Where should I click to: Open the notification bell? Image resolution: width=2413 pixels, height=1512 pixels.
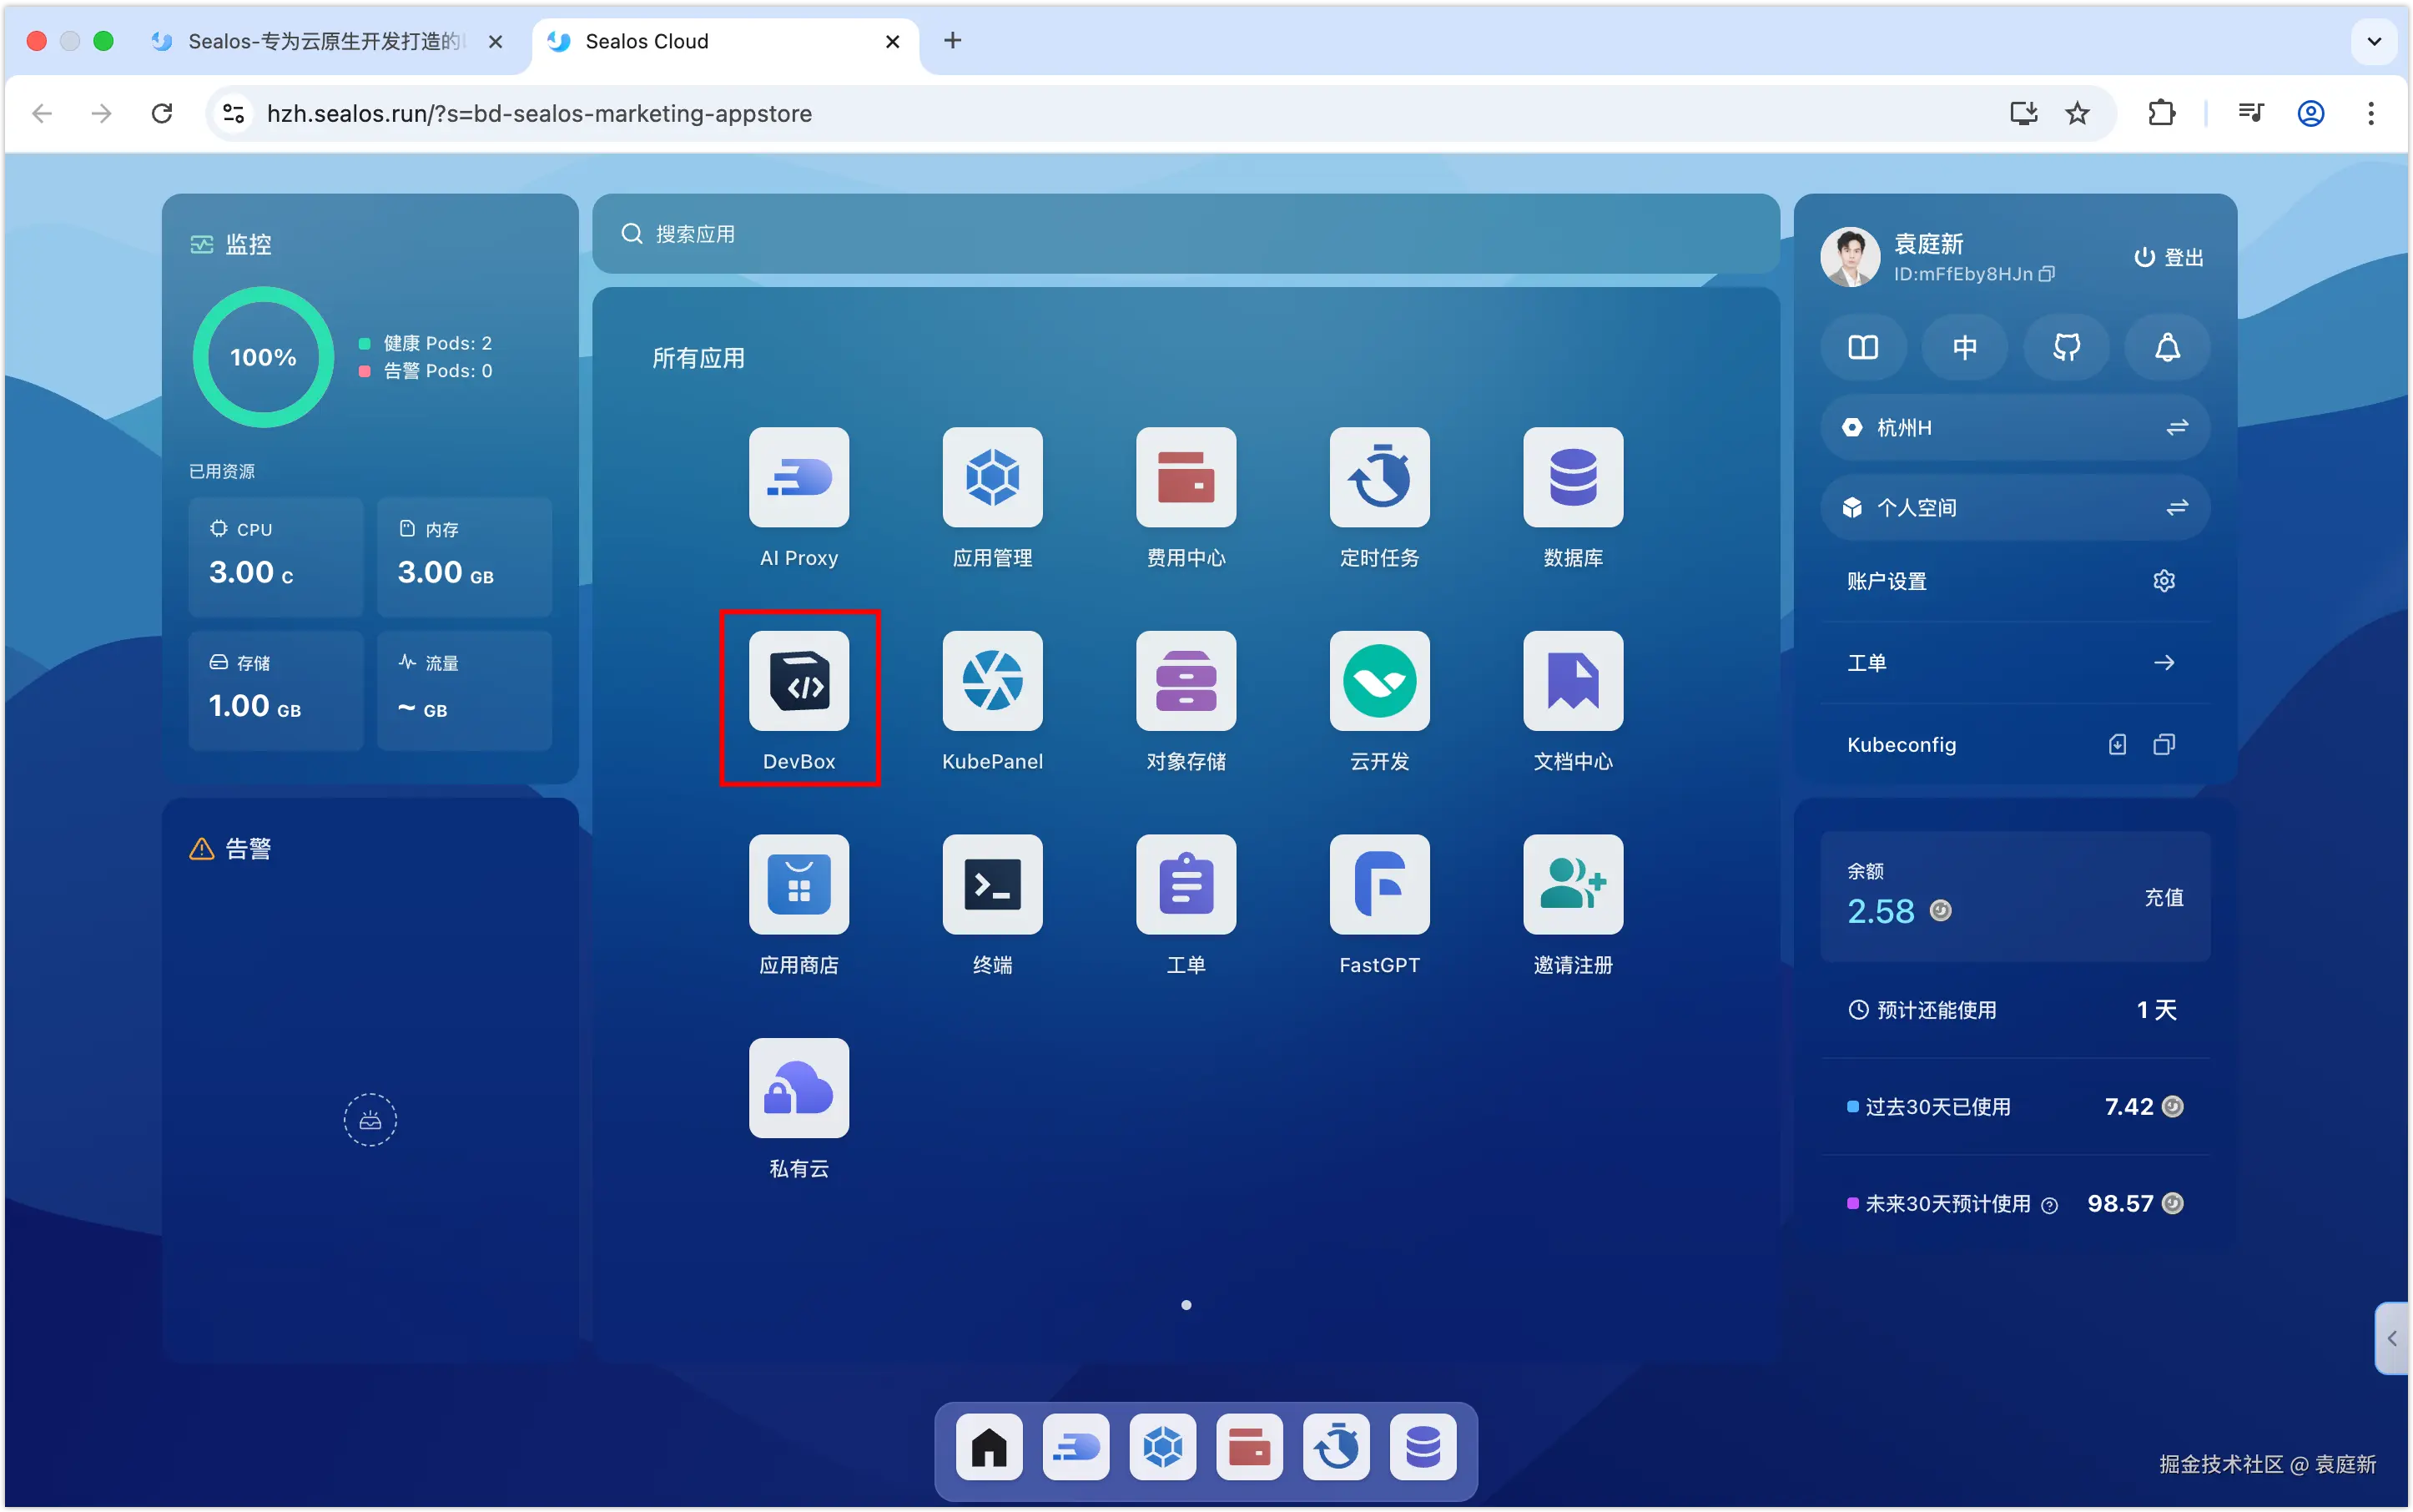(2166, 347)
